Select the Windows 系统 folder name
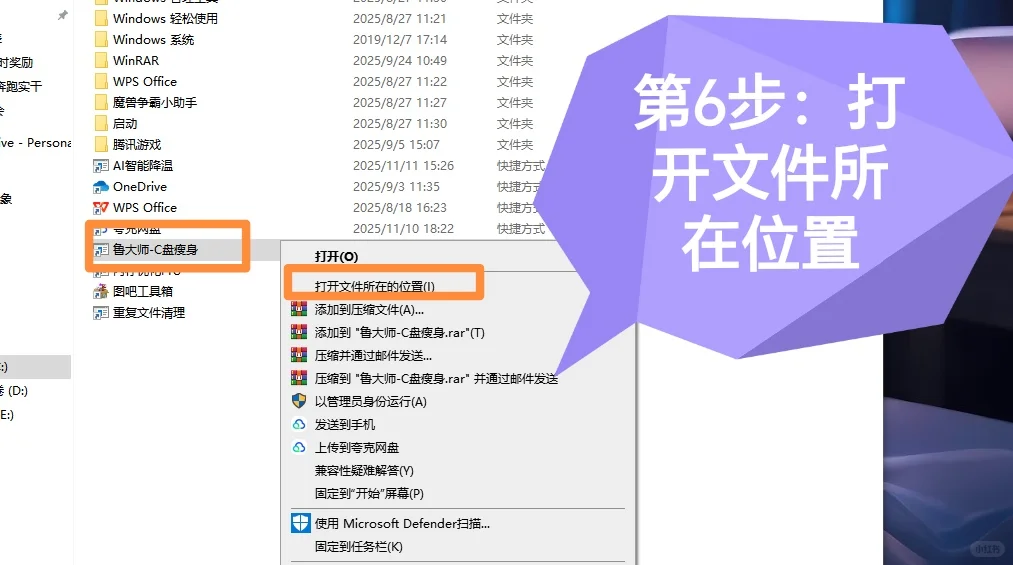Screen dimensions: 1013x565 (x=153, y=39)
